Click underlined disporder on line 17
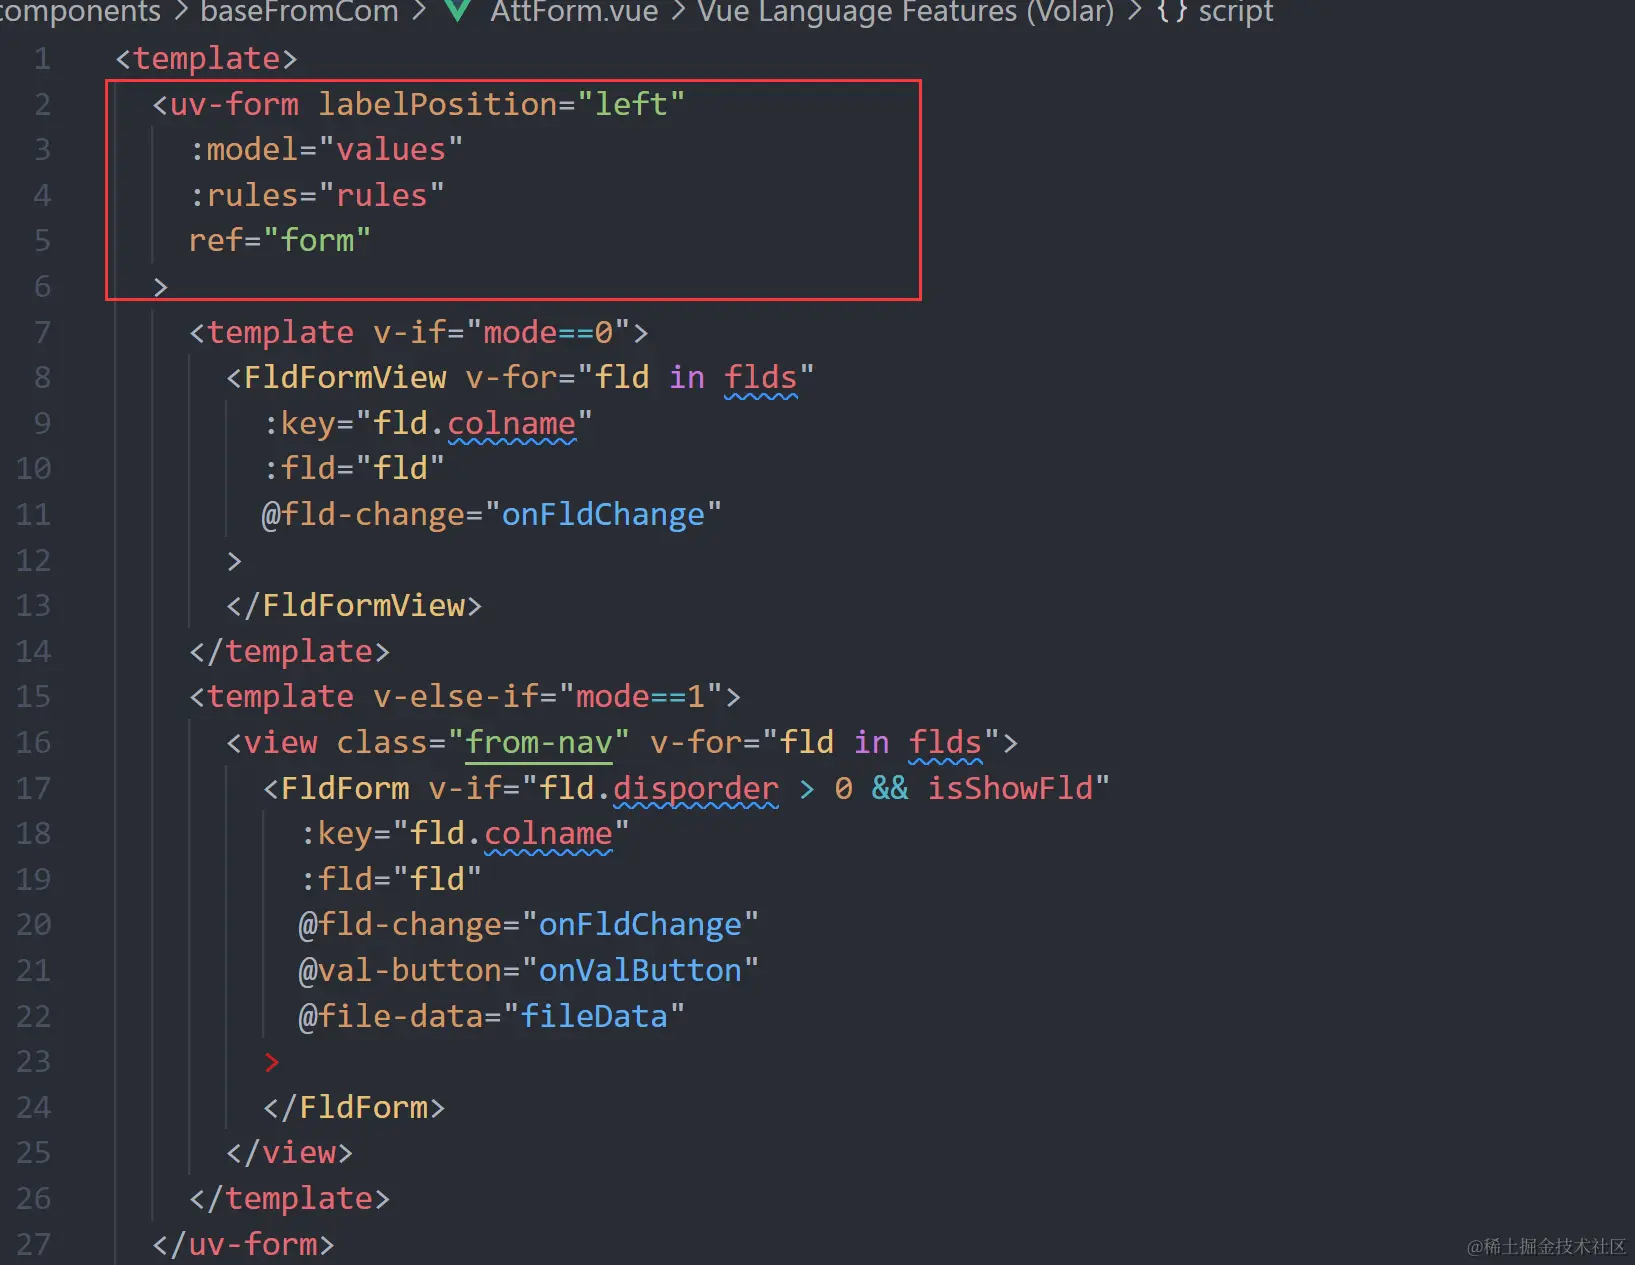This screenshot has height=1265, width=1635. coord(695,789)
